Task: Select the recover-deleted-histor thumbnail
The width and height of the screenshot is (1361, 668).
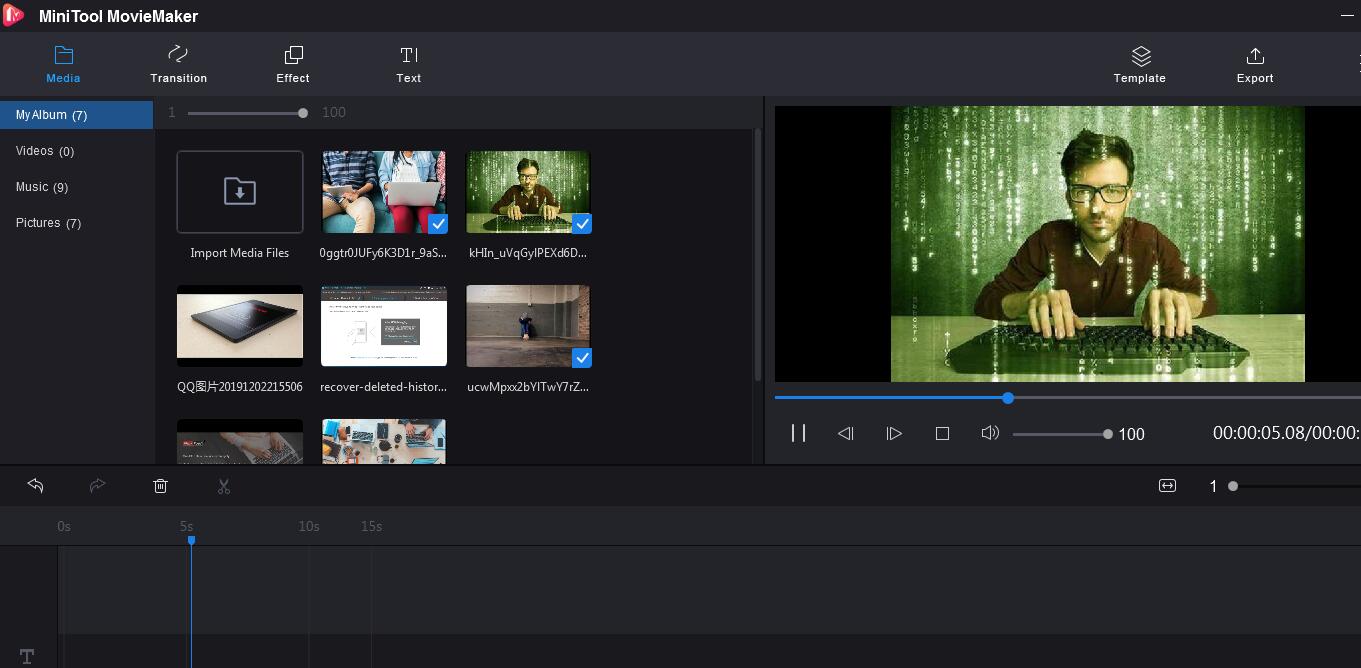Action: click(384, 326)
